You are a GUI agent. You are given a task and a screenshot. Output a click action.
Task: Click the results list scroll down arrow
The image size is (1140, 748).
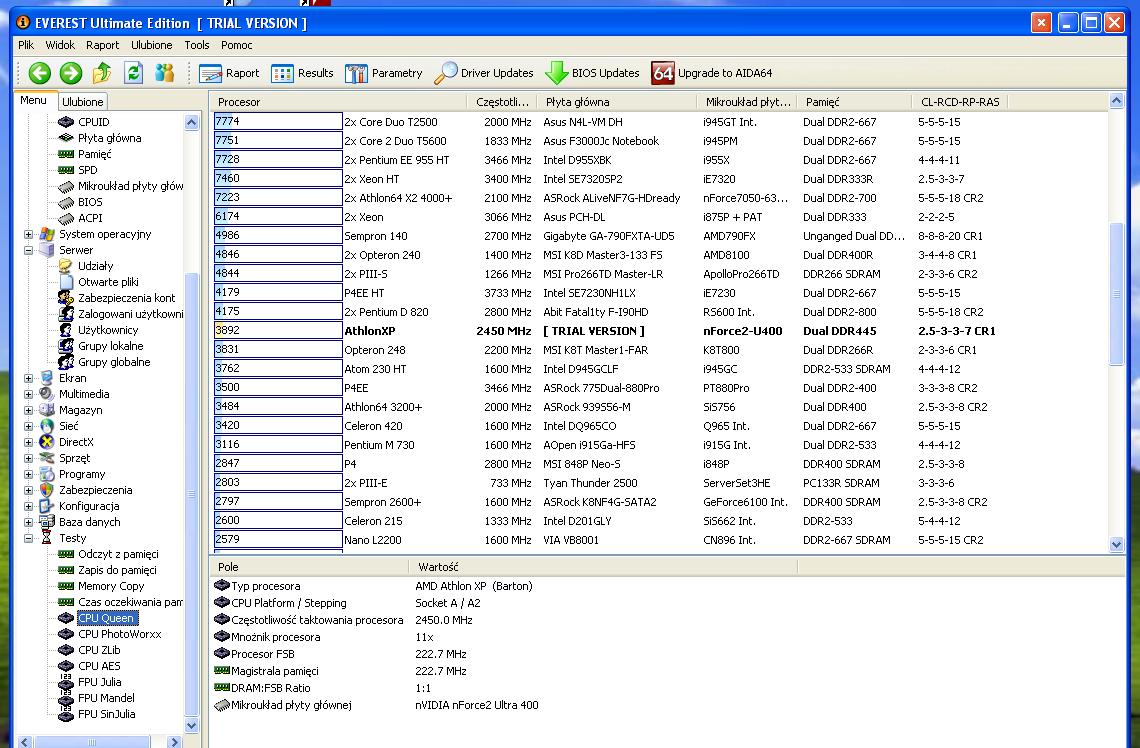[1117, 544]
